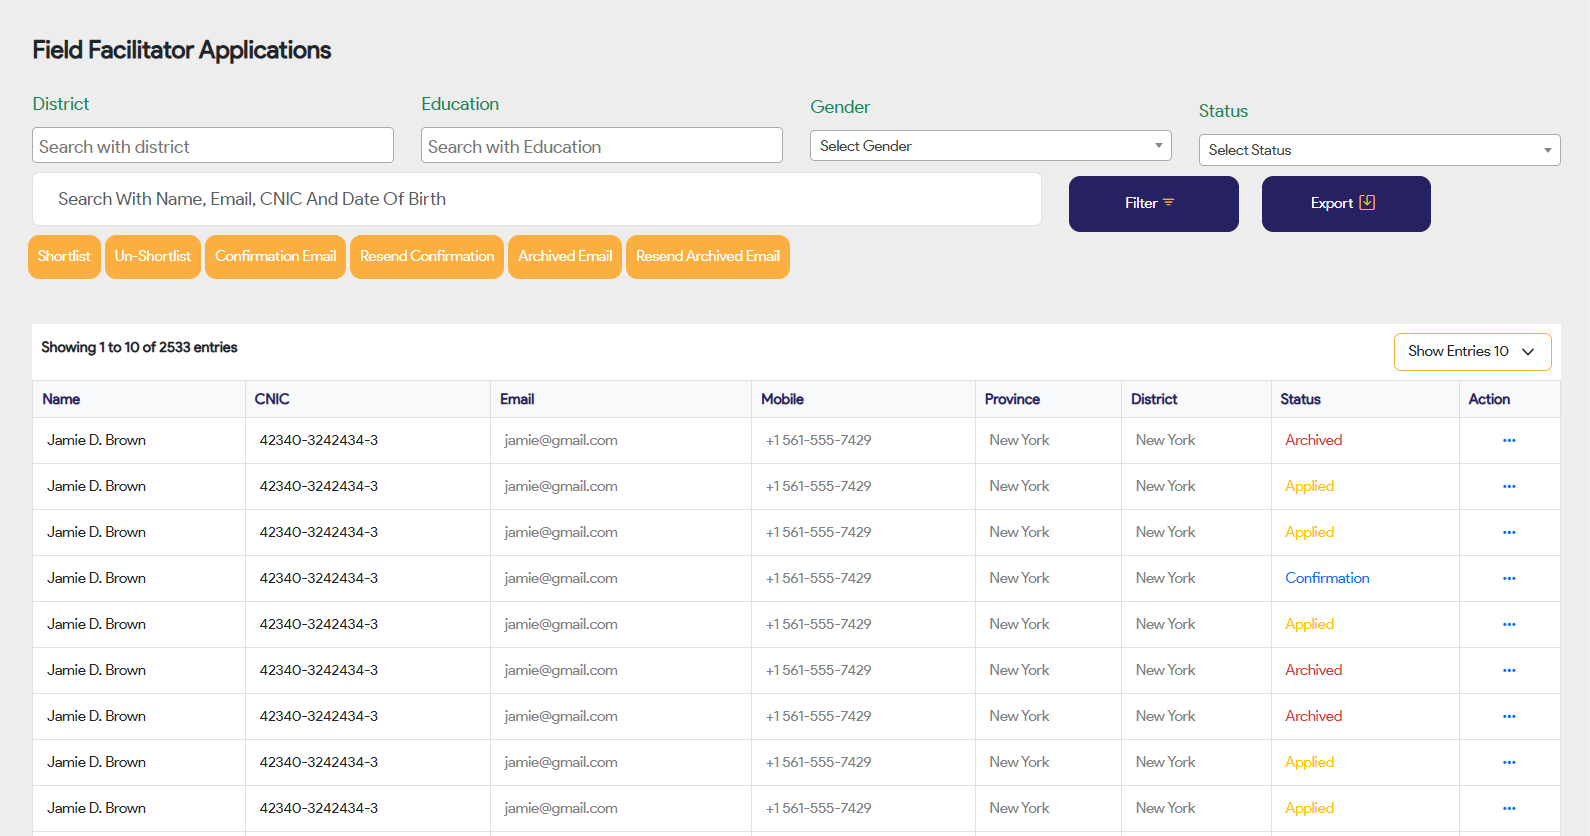Viewport: 1590px width, 836px height.
Task: Send Confirmation Email via orange button
Action: 275,257
